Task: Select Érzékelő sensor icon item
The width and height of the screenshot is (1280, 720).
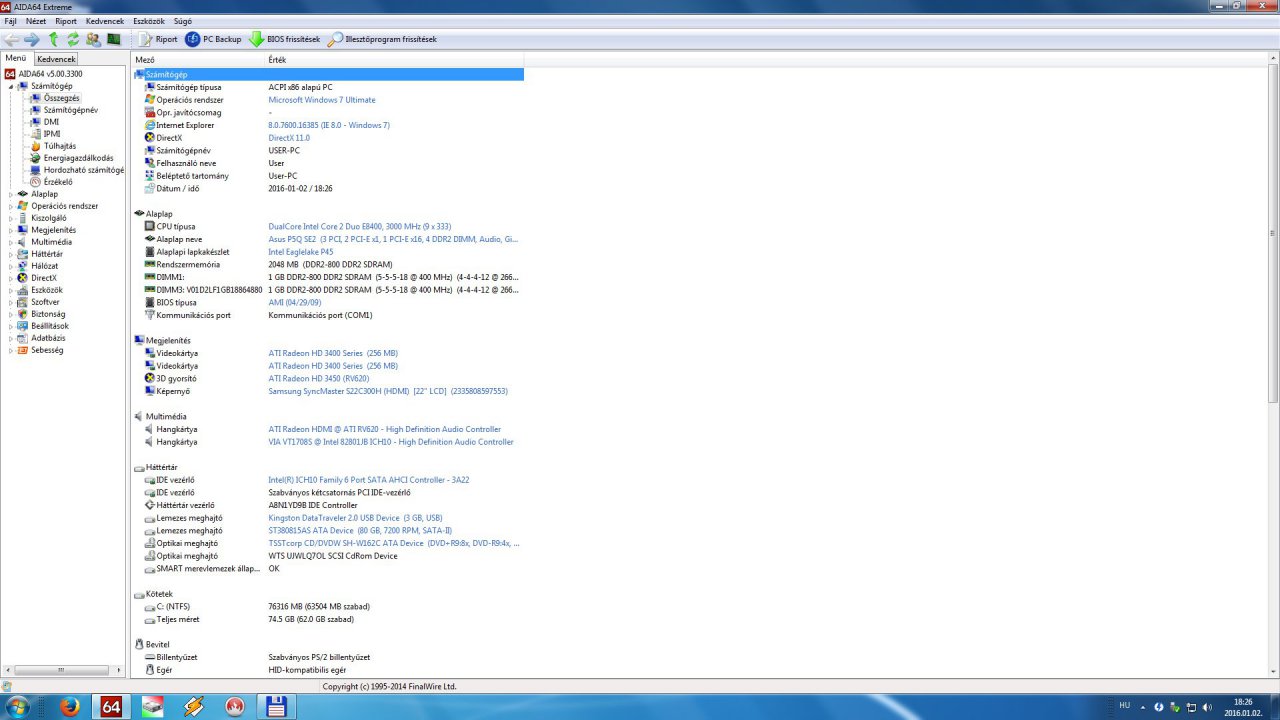Action: (x=36, y=182)
